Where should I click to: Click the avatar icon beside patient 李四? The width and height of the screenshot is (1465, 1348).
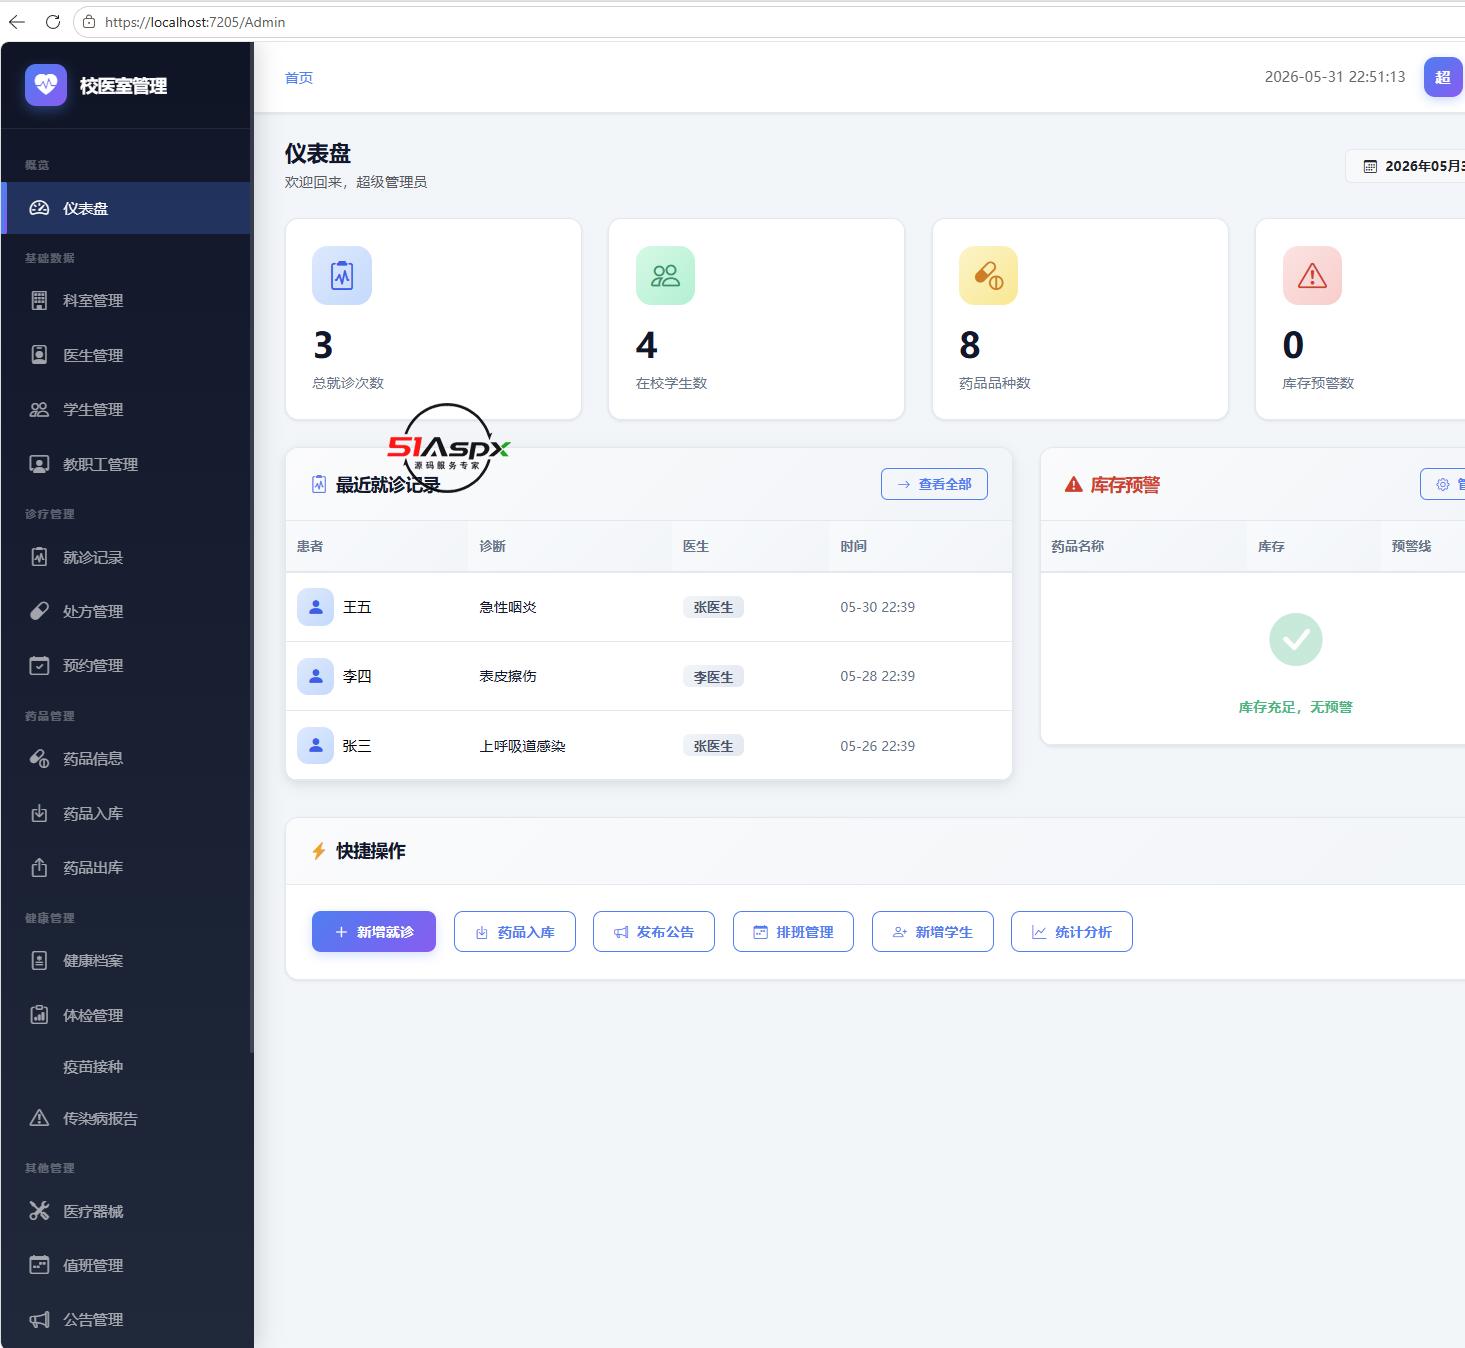[315, 676]
